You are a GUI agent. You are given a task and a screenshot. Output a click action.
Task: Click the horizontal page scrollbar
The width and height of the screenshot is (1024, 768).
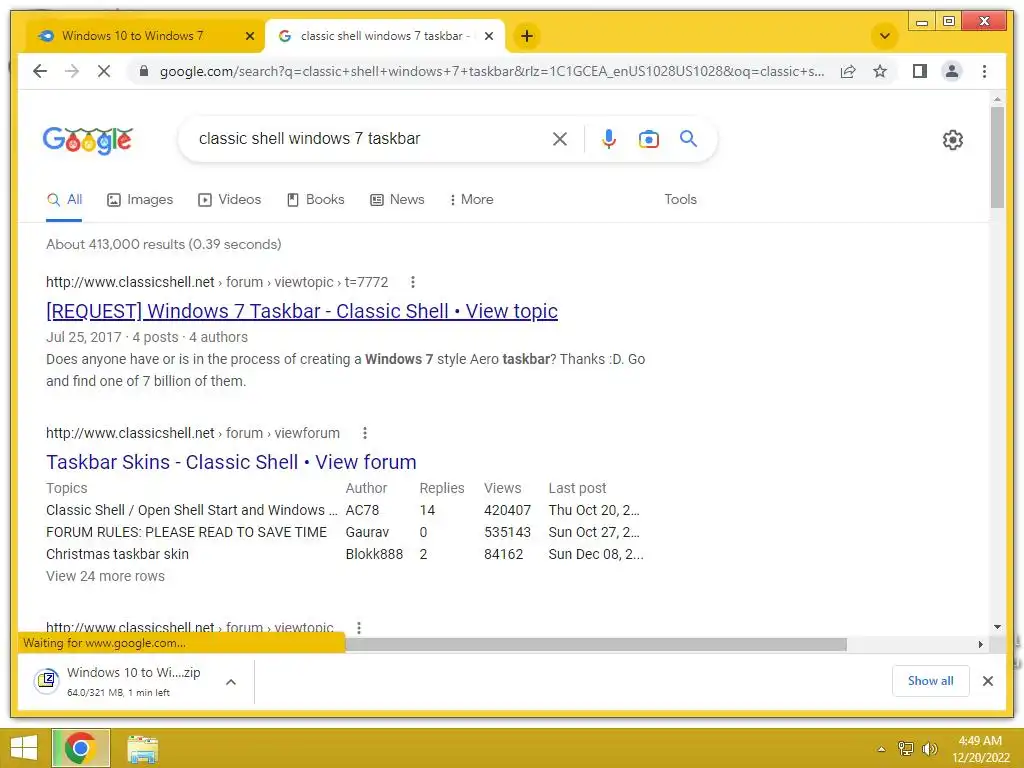pyautogui.click(x=596, y=645)
